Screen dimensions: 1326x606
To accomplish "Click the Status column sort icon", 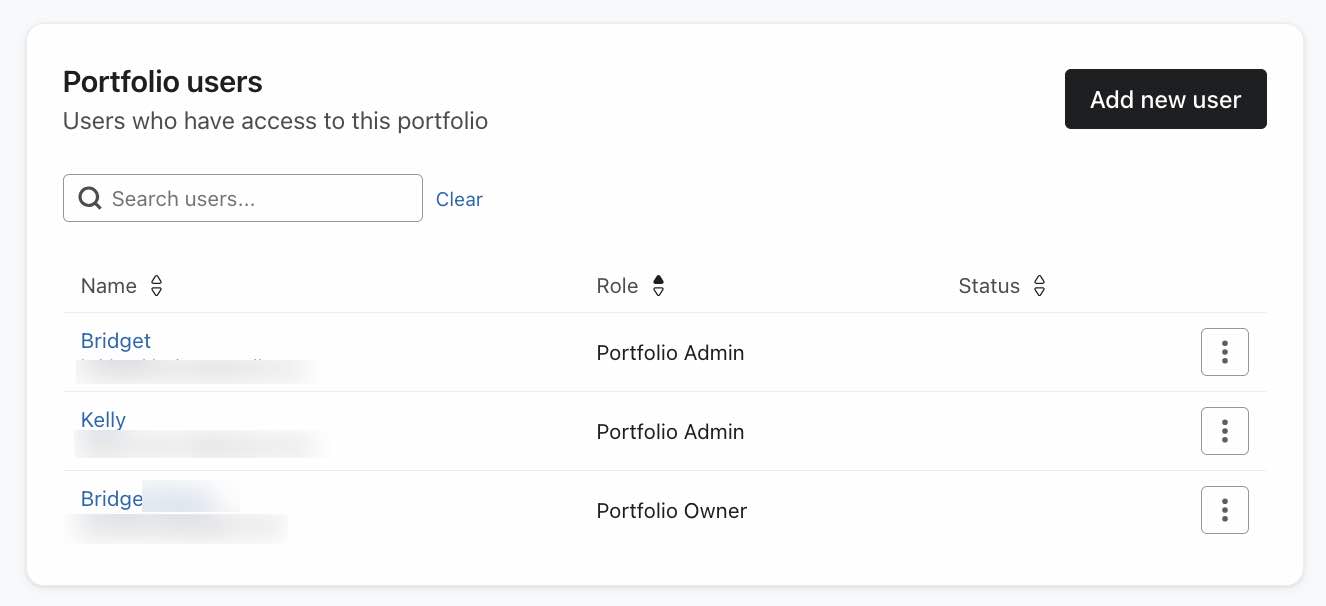I will tap(1040, 286).
